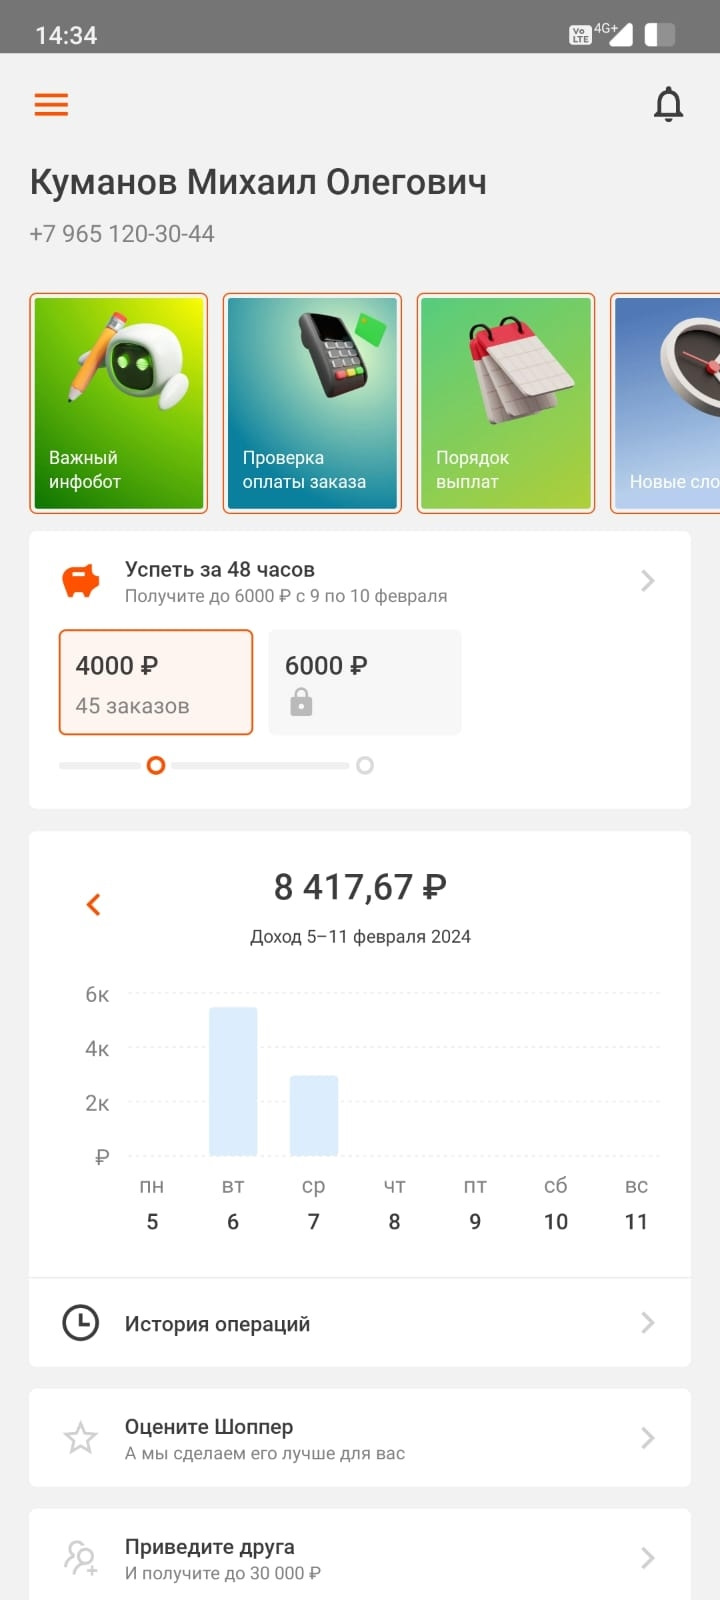Open Проверка оплаты заказа story
The image size is (720, 1600).
(312, 403)
